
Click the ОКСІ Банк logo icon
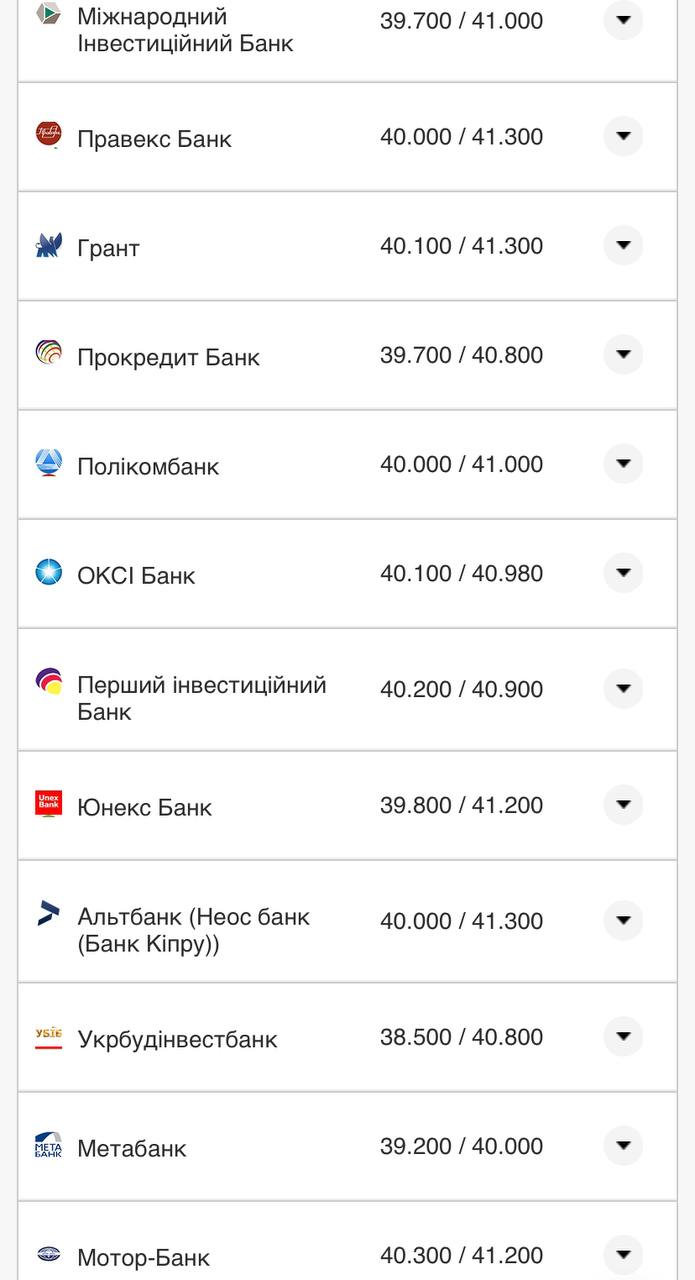(x=48, y=572)
